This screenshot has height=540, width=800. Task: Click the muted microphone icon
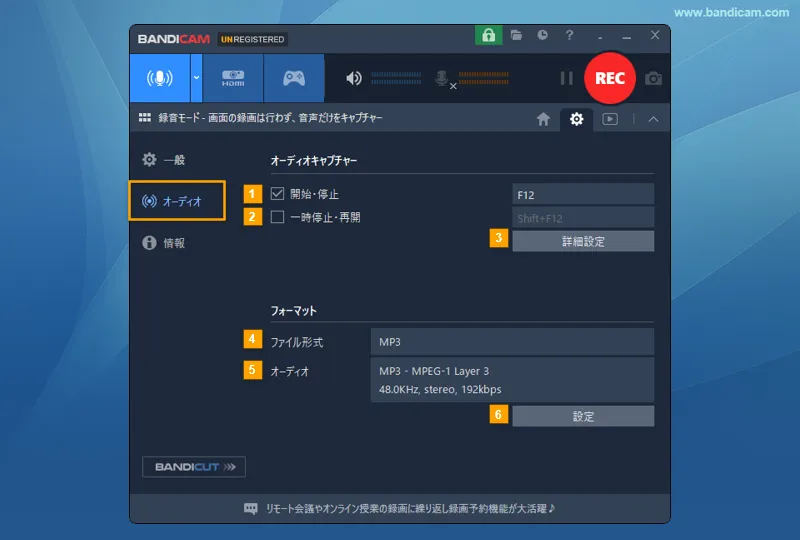443,79
